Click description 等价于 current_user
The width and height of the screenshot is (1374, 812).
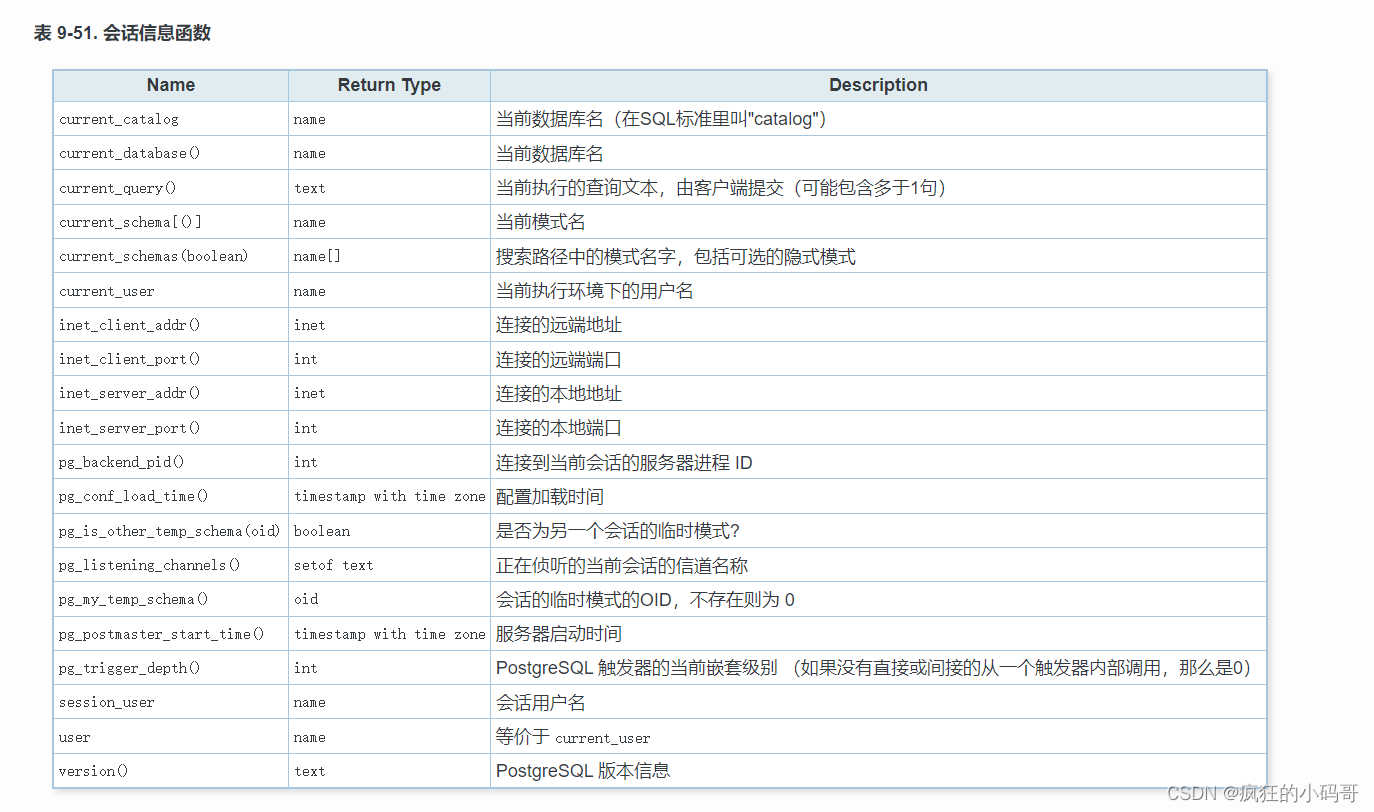tap(573, 737)
